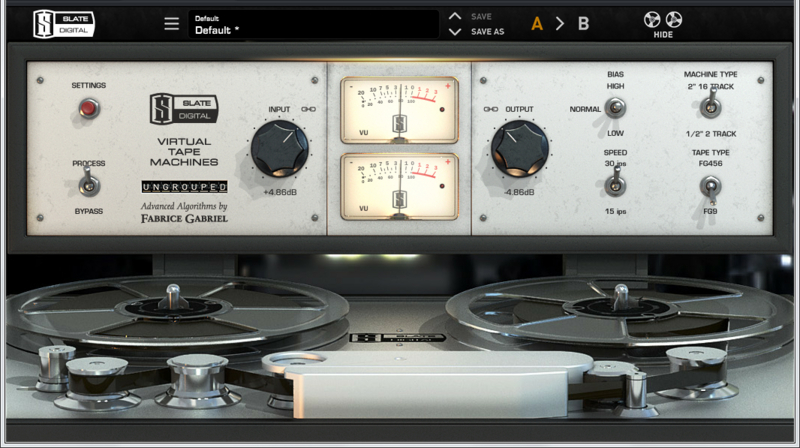
Task: Copy A to B with arrow
Action: coord(560,24)
